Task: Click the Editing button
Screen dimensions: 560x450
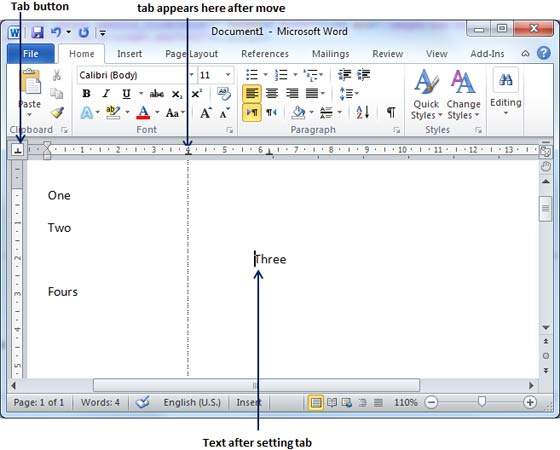Action: [505, 93]
